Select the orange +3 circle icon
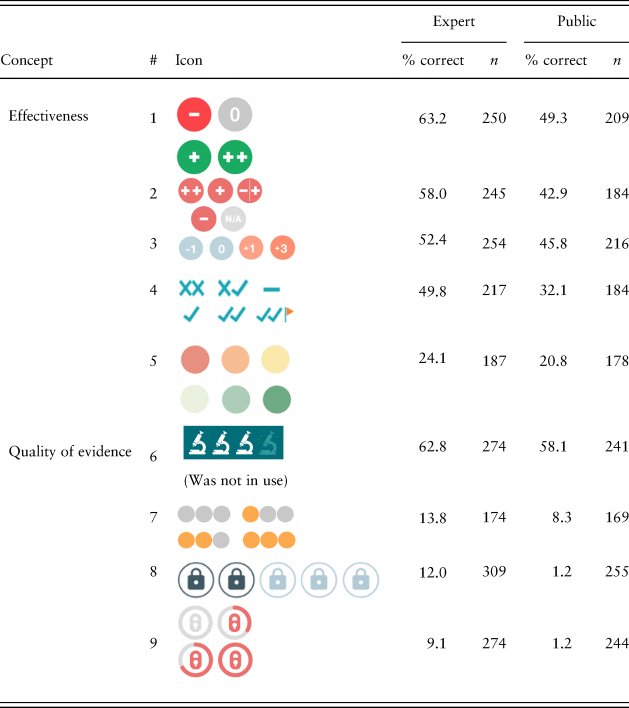The image size is (629, 708). tap(283, 247)
